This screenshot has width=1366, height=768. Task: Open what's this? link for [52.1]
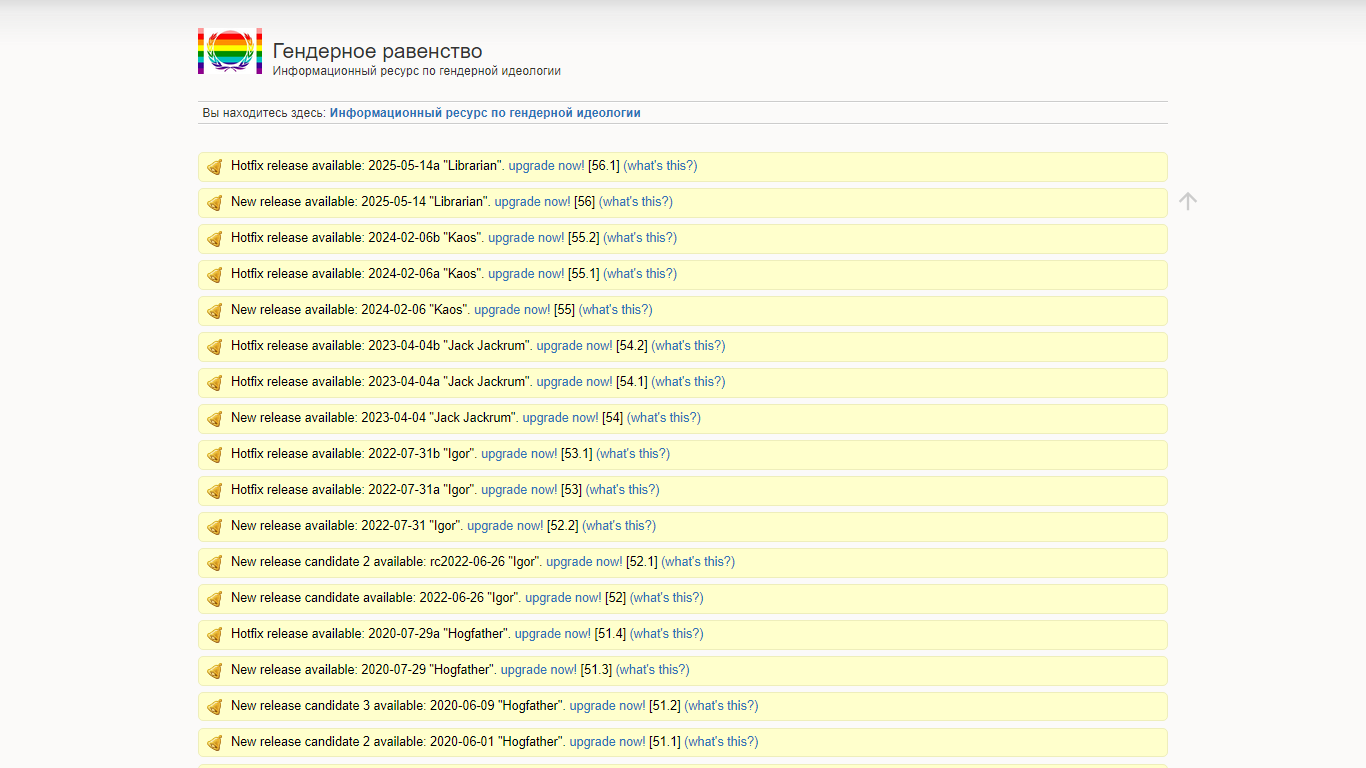pyautogui.click(x=698, y=562)
